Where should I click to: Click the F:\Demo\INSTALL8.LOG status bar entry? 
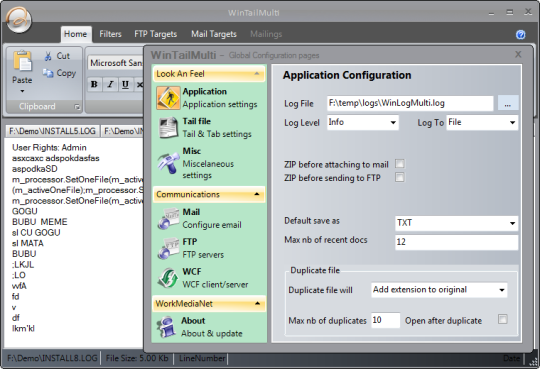[x=52, y=358]
